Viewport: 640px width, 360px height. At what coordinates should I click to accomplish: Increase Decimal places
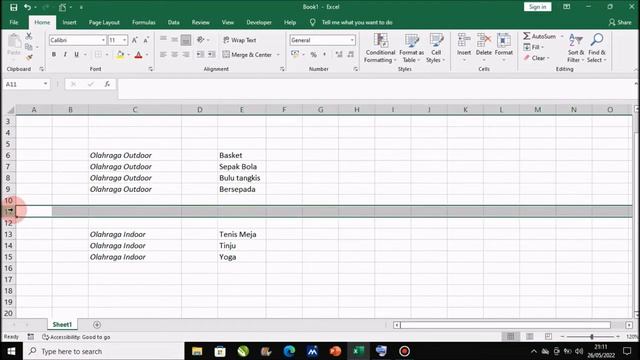coord(339,55)
